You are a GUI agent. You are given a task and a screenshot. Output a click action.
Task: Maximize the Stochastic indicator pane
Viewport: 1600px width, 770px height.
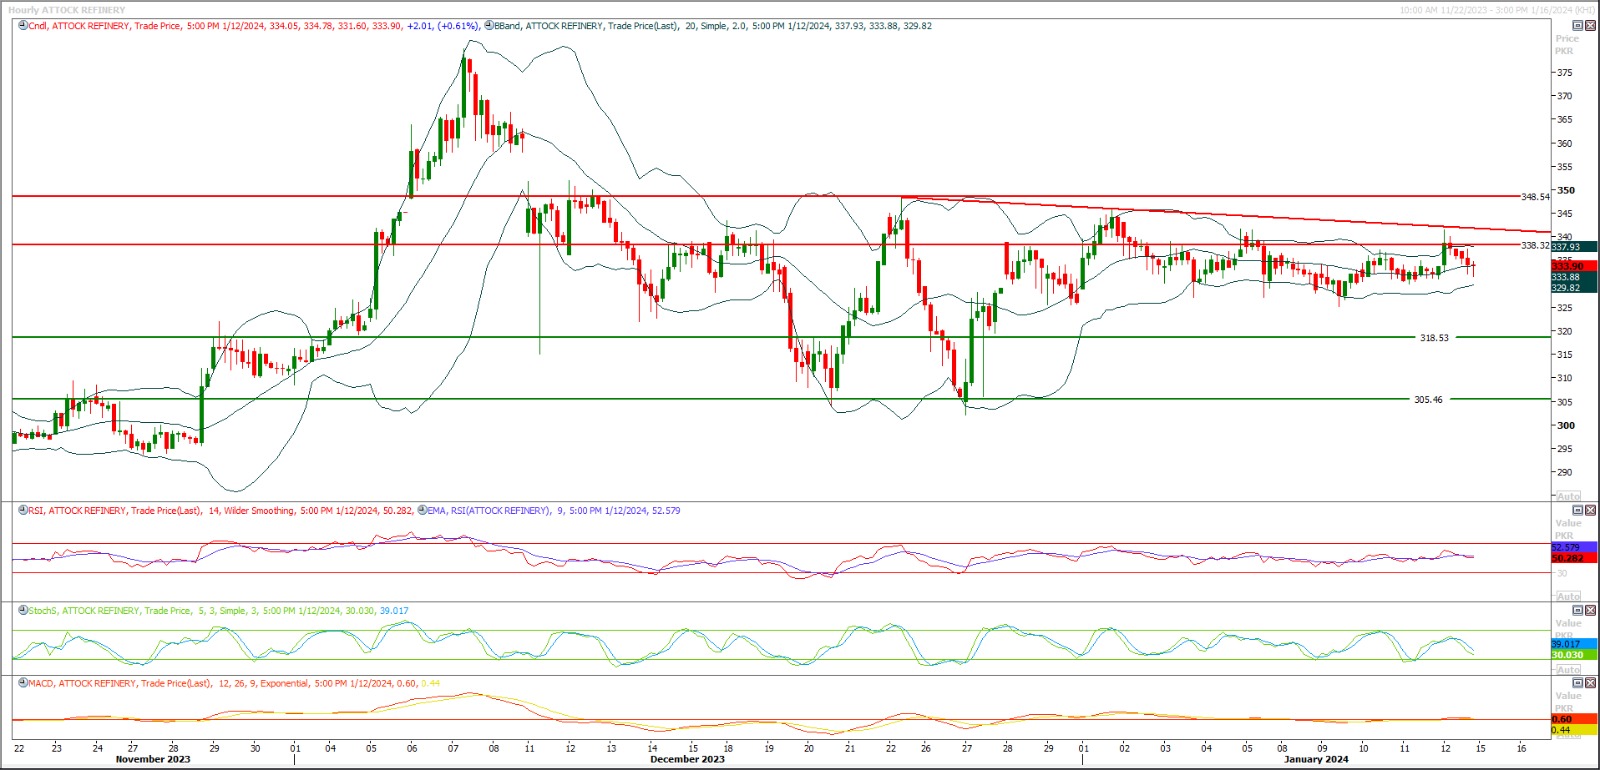point(1578,611)
